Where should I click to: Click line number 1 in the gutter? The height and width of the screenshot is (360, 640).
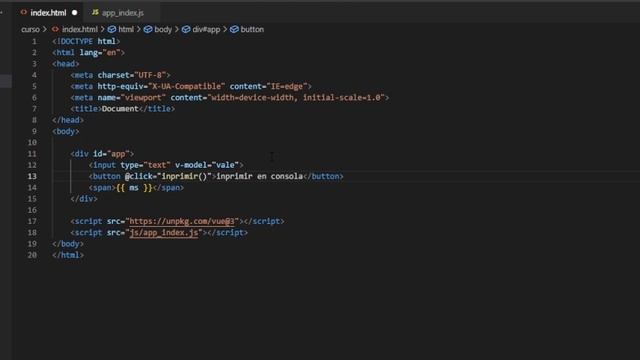click(34, 42)
